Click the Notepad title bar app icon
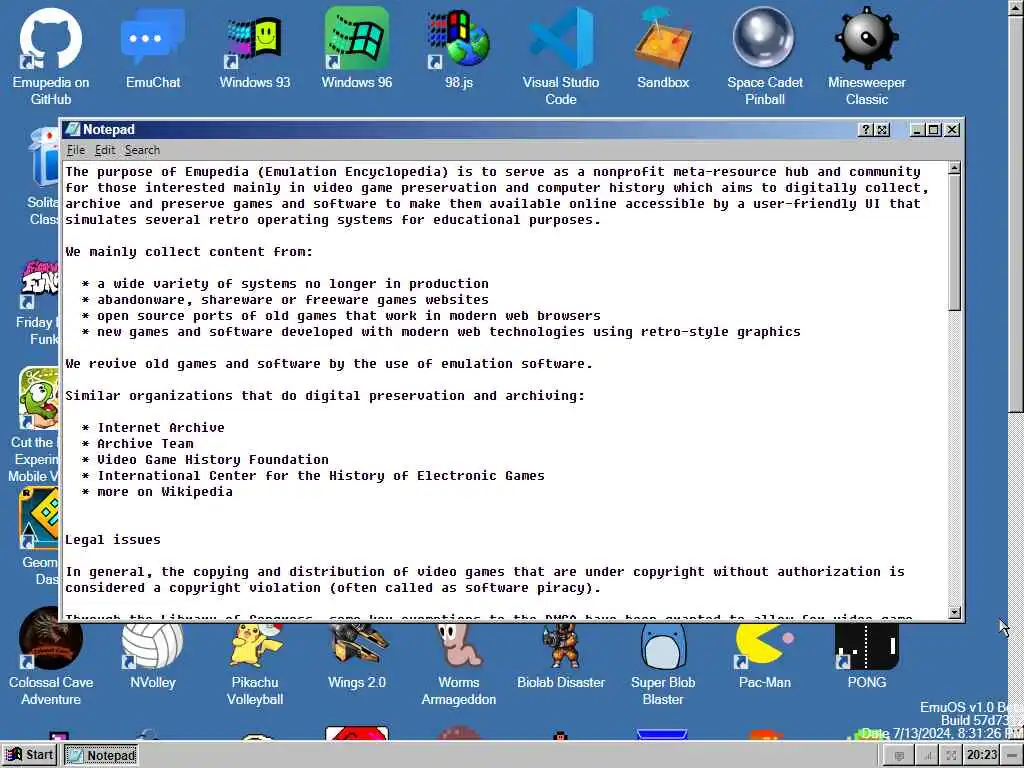Viewport: 1024px width, 768px height. click(72, 129)
